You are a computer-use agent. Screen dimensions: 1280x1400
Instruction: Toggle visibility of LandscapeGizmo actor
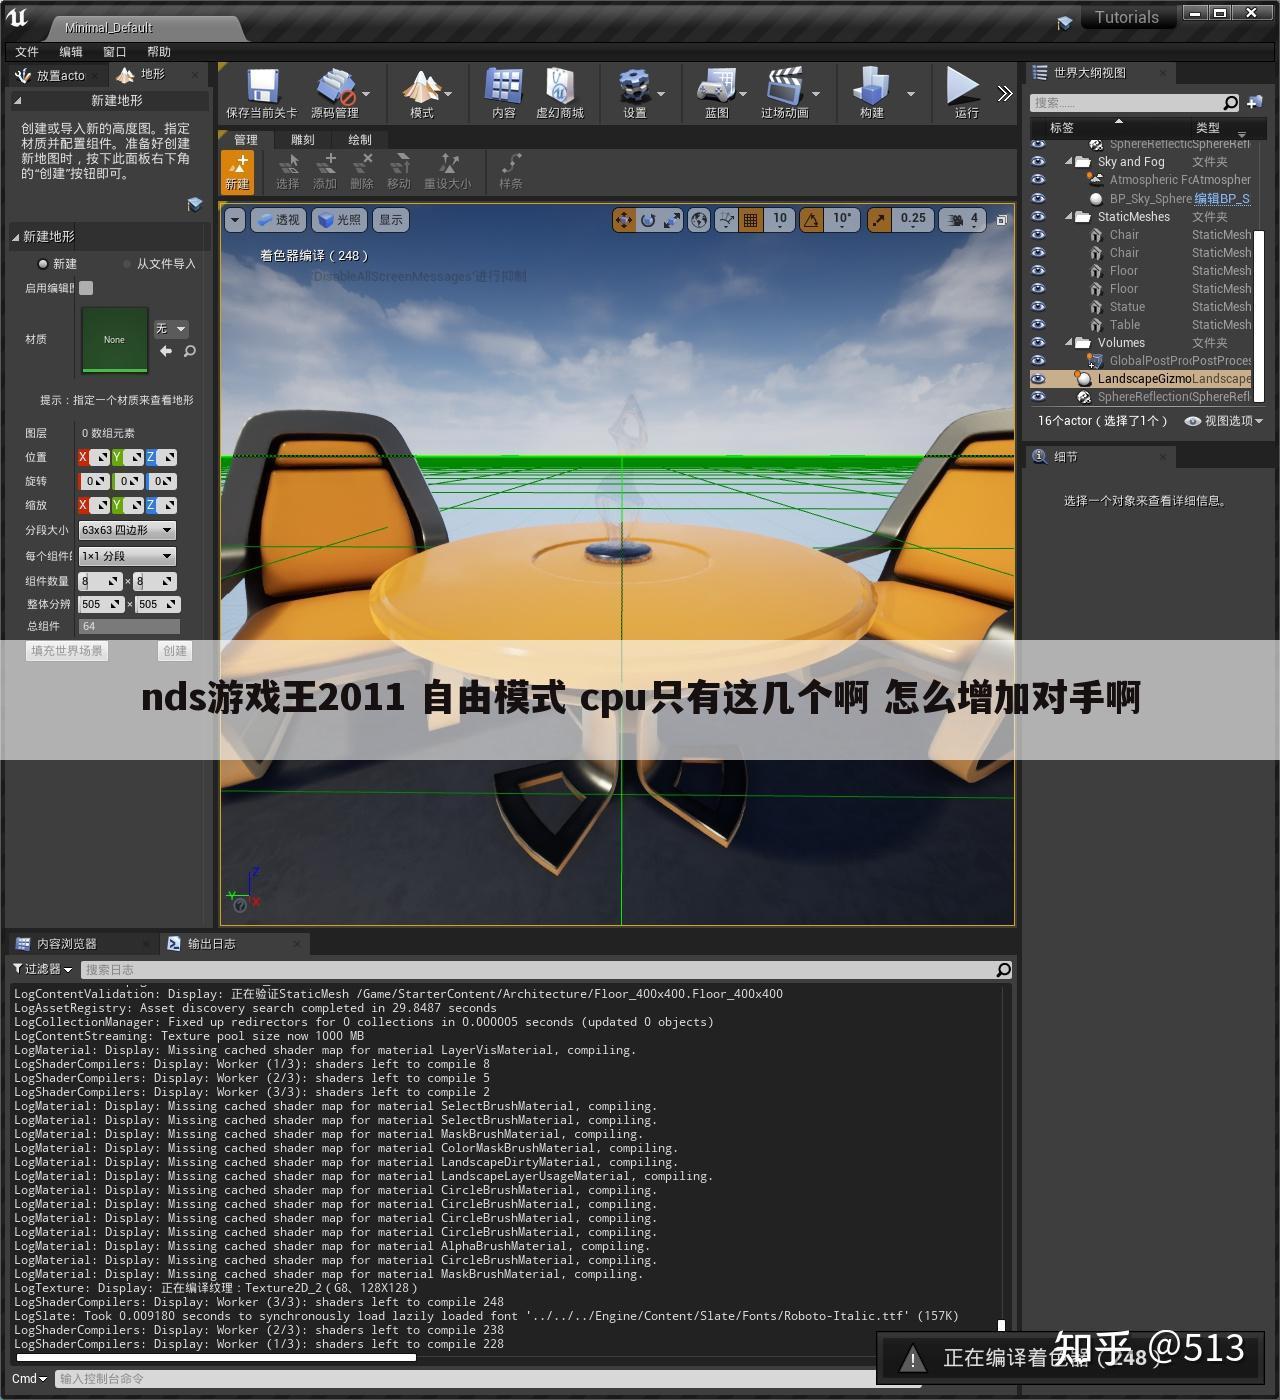point(1038,379)
